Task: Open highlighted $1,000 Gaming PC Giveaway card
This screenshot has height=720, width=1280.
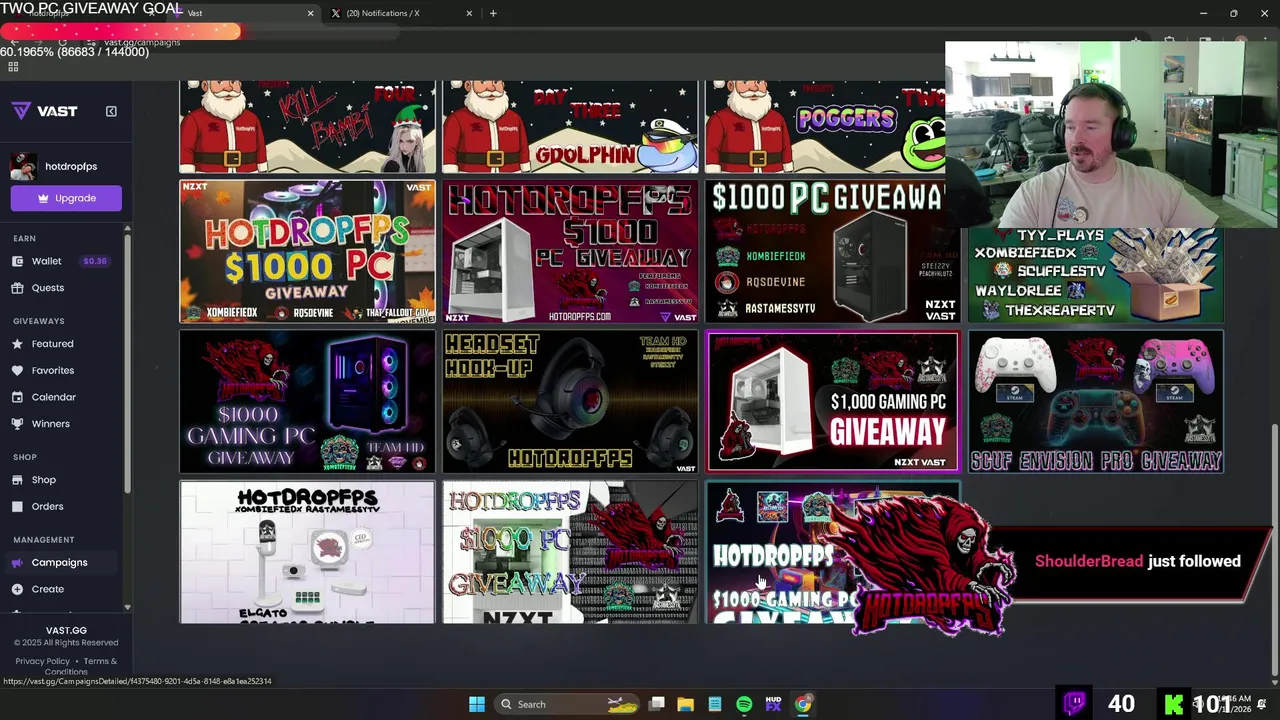Action: click(832, 401)
